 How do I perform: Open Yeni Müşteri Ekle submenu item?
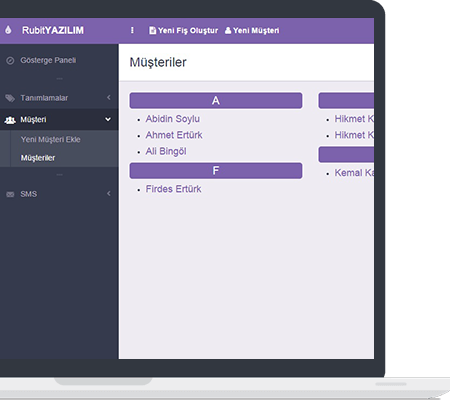coord(51,140)
